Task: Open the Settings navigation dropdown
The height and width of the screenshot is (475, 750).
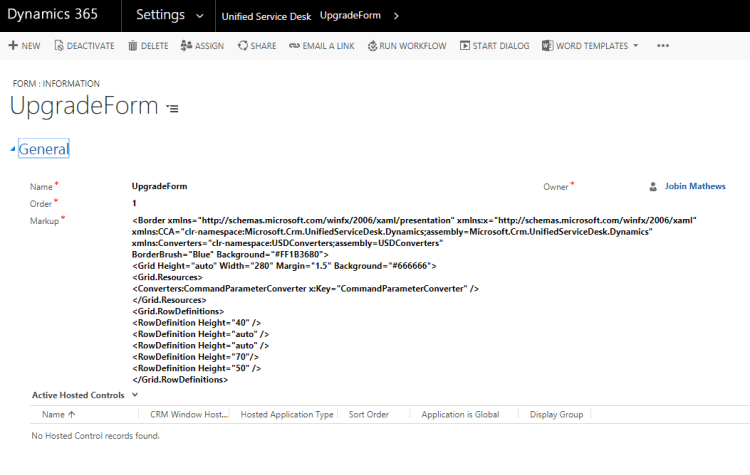Action: (199, 16)
